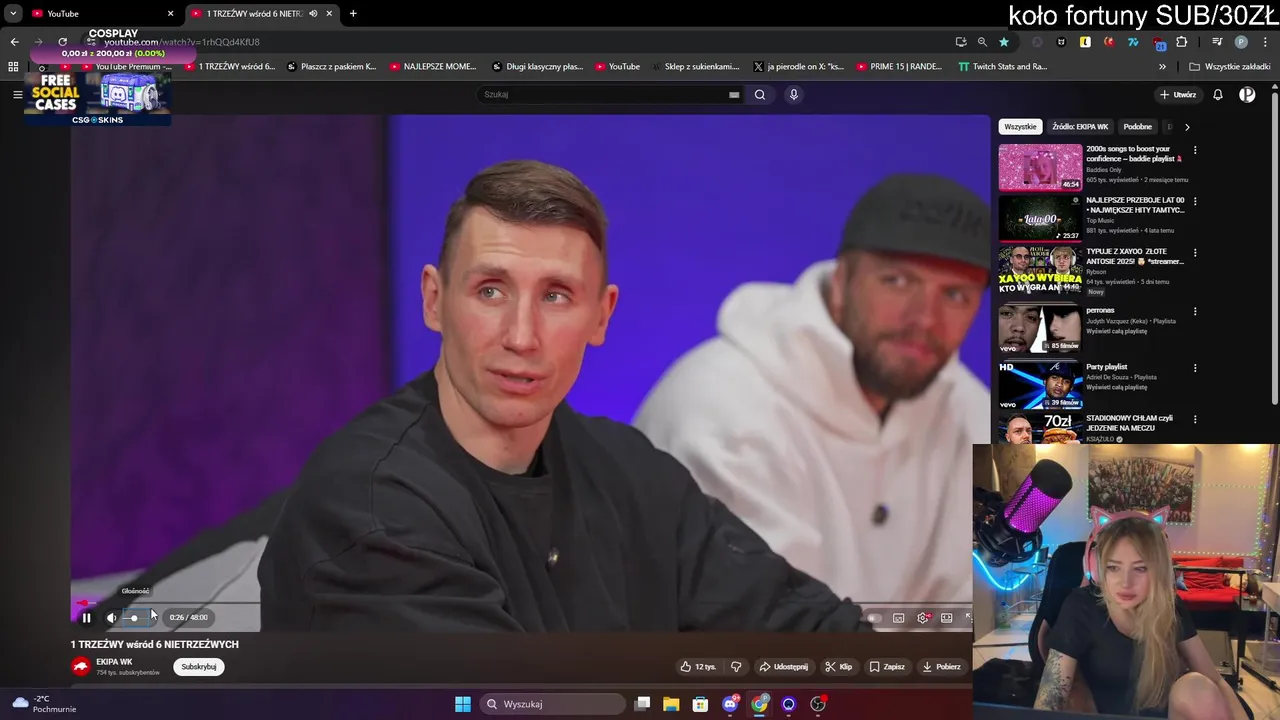
Task: Open NAJLEPSZE PRZEBOJE LAT 00 video title
Action: click(1135, 205)
